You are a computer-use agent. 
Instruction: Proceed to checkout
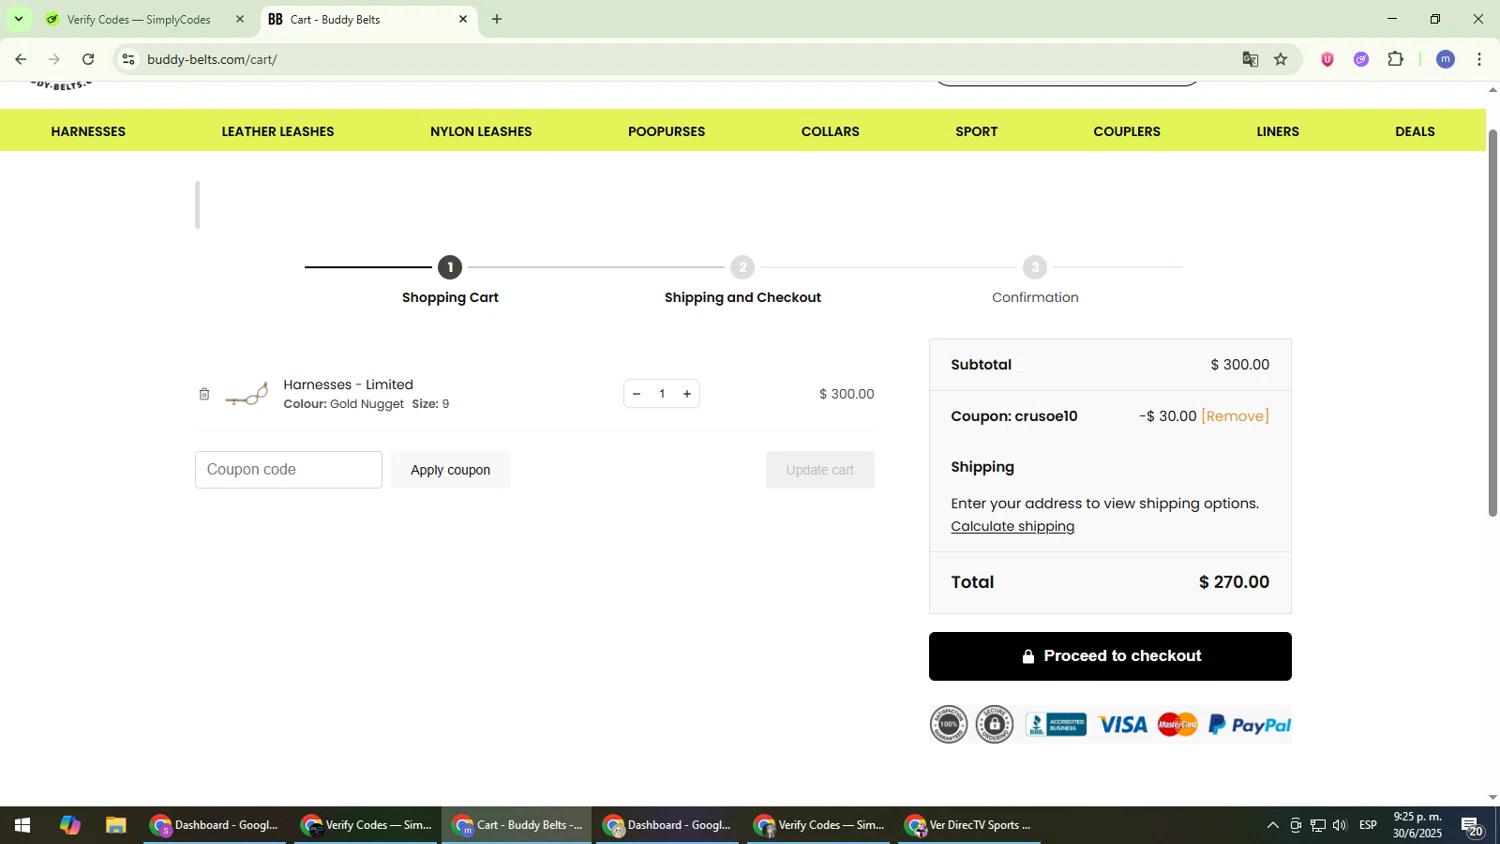pos(1110,657)
